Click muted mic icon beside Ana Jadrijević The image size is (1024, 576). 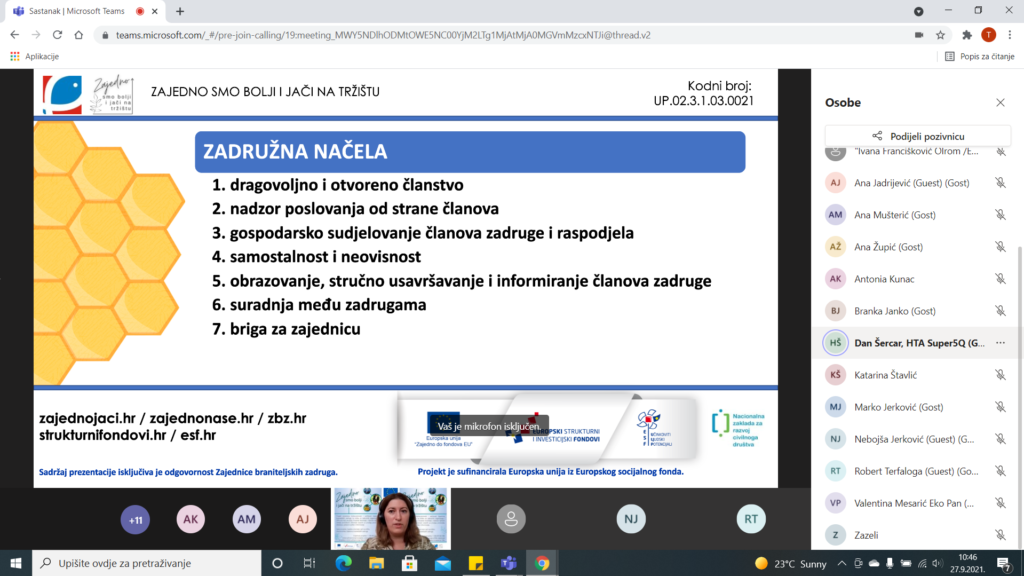(1000, 183)
